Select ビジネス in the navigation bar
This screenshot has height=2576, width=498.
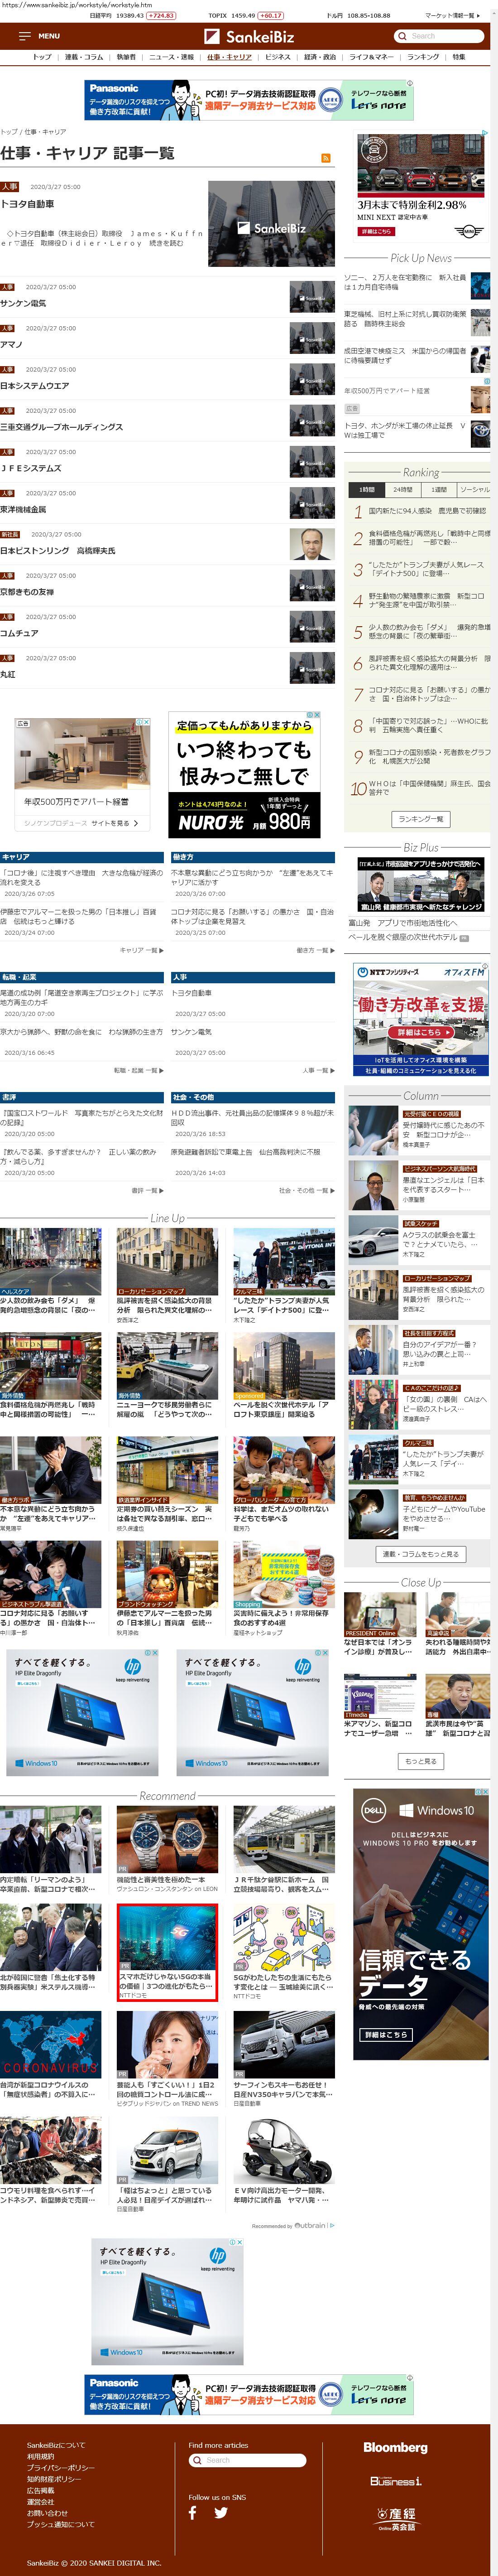coord(277,57)
